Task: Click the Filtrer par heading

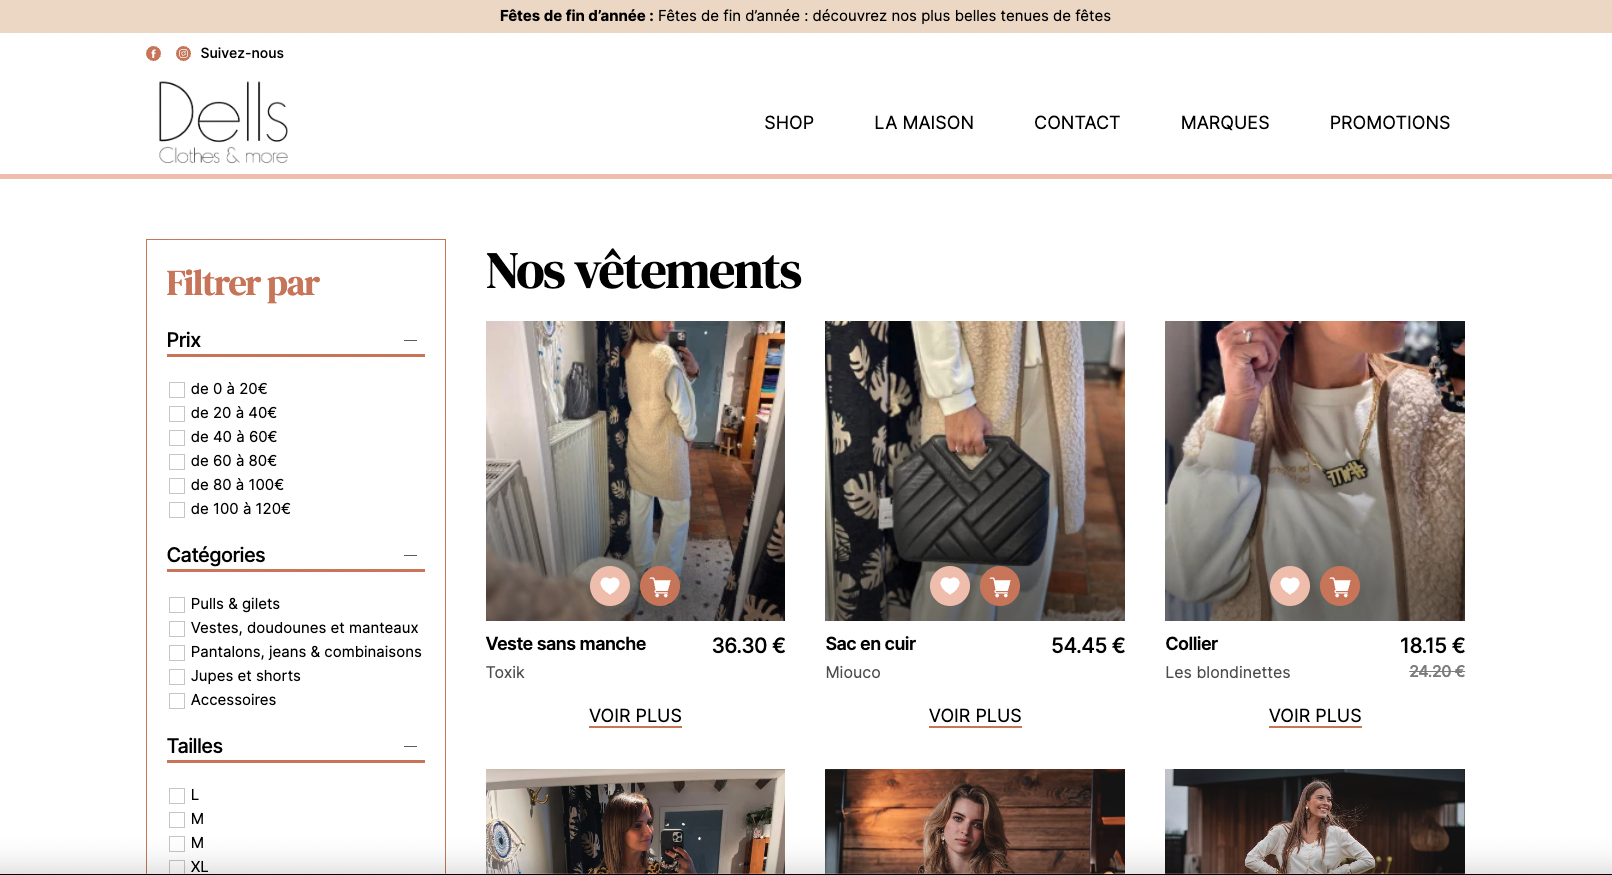Action: (x=243, y=284)
